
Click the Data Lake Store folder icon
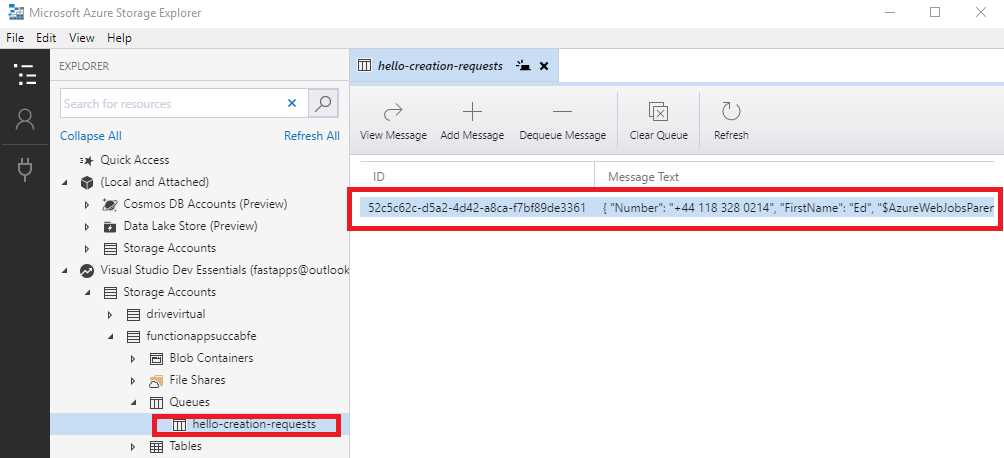pyautogui.click(x=109, y=227)
